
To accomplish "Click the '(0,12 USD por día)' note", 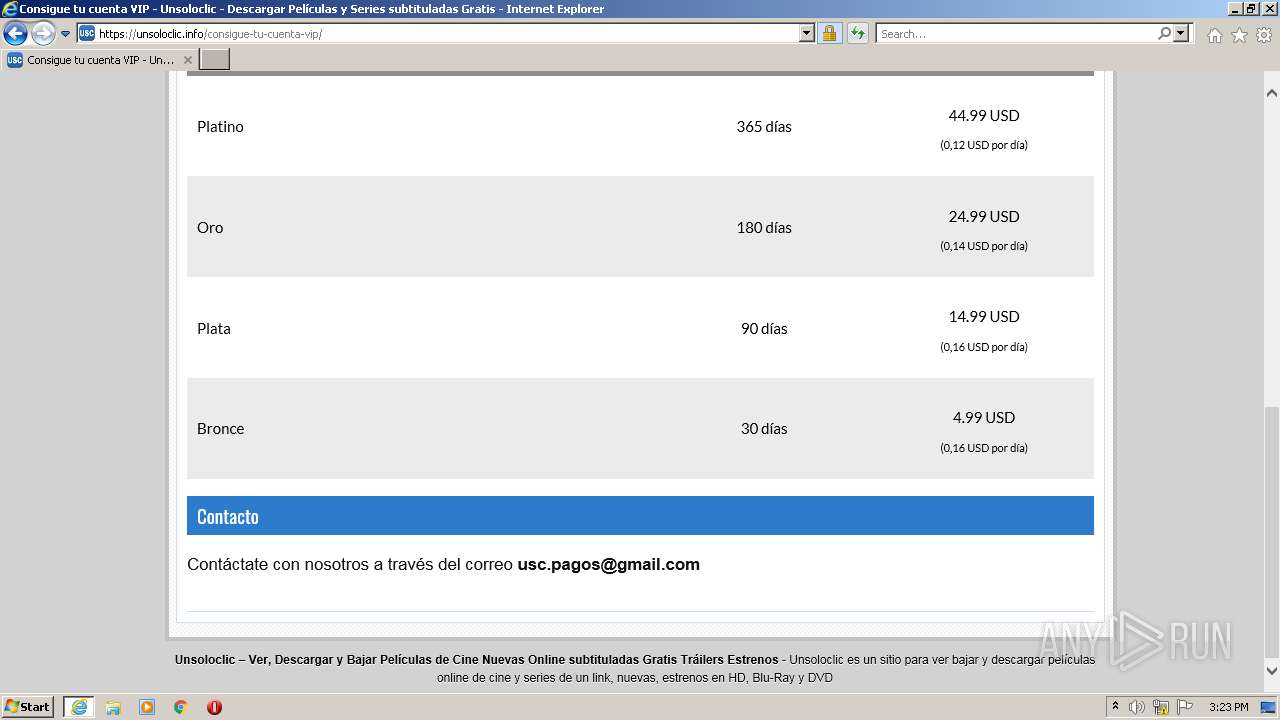I will click(984, 145).
